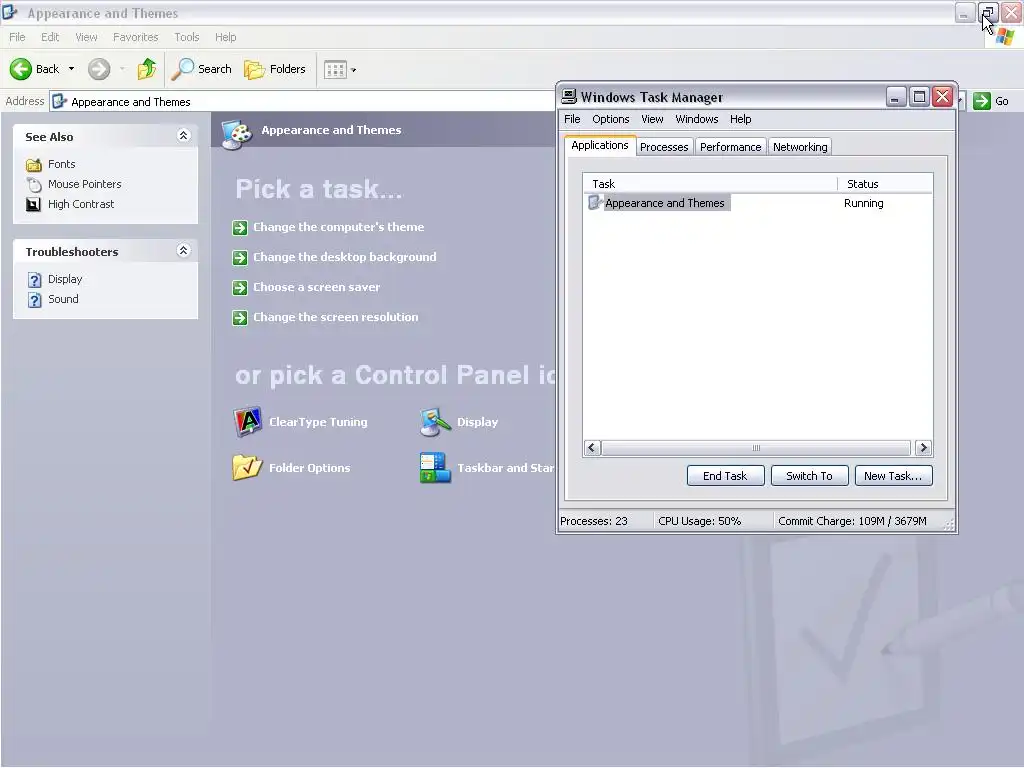The height and width of the screenshot is (768, 1024).
Task: Open the Display troubleshooter help icon
Action: 34,280
